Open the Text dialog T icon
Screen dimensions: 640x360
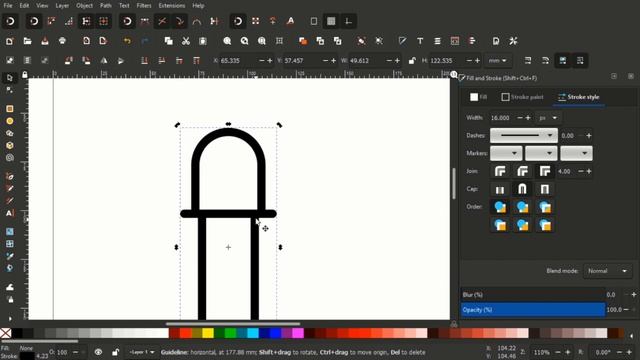click(x=420, y=41)
